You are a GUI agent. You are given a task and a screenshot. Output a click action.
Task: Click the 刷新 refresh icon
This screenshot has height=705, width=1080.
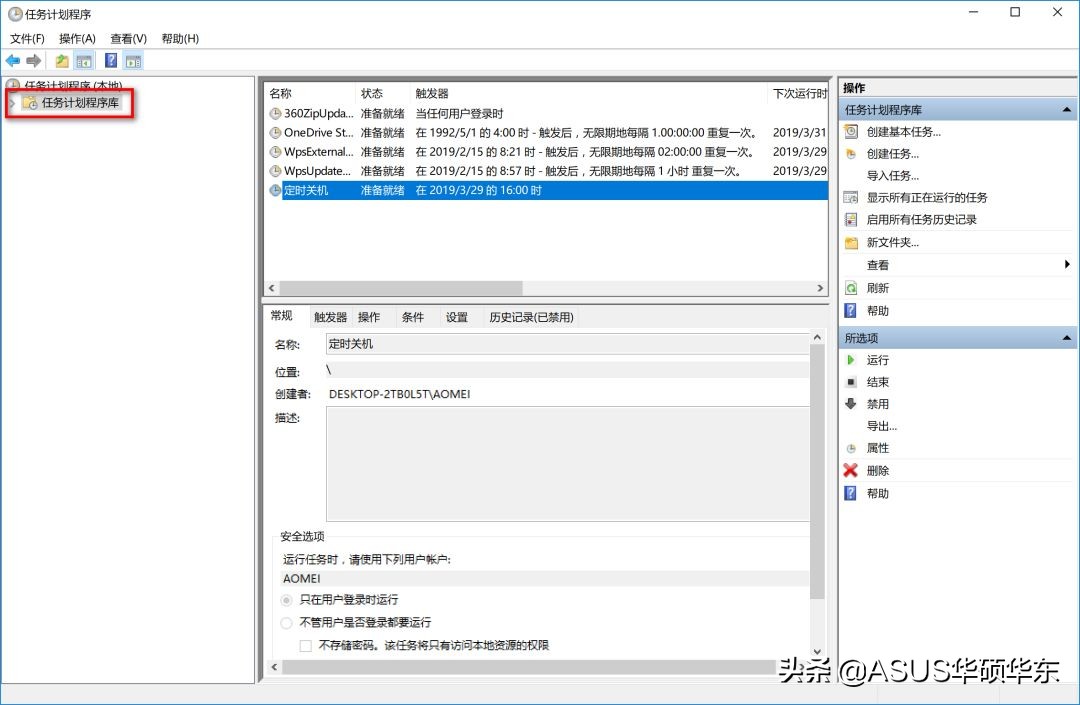pyautogui.click(x=851, y=288)
